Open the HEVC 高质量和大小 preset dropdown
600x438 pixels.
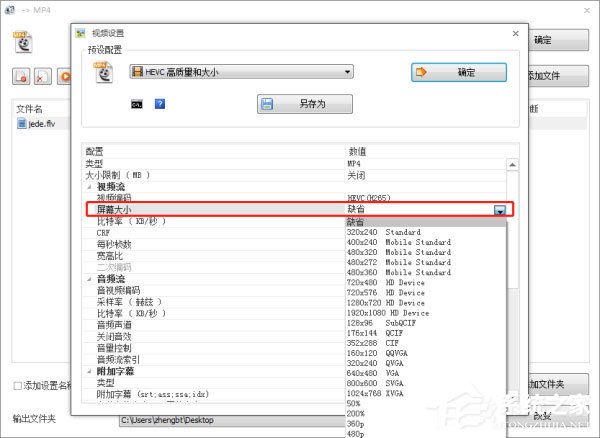[241, 72]
